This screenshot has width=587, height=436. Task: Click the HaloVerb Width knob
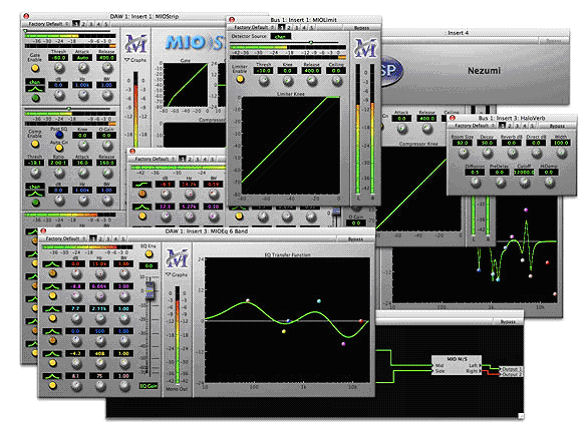561,153
